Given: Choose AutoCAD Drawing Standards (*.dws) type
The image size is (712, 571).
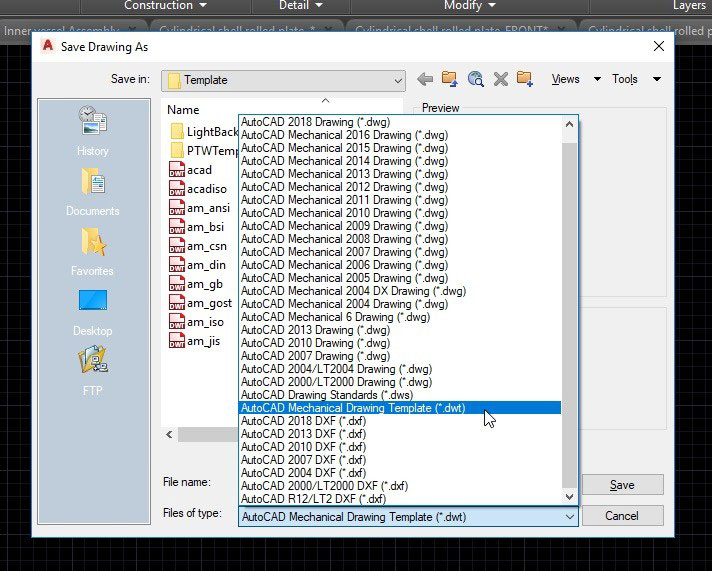Looking at the screenshot, I should point(400,395).
